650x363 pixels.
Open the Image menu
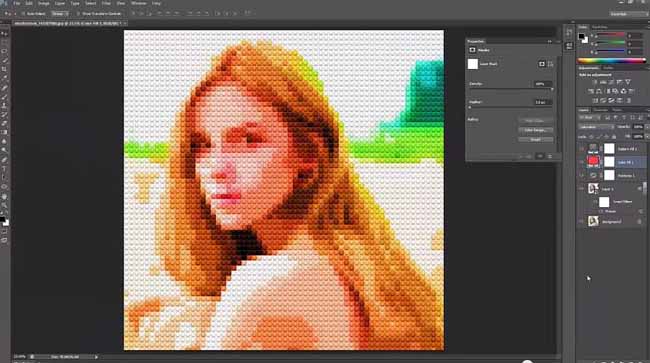click(44, 3)
